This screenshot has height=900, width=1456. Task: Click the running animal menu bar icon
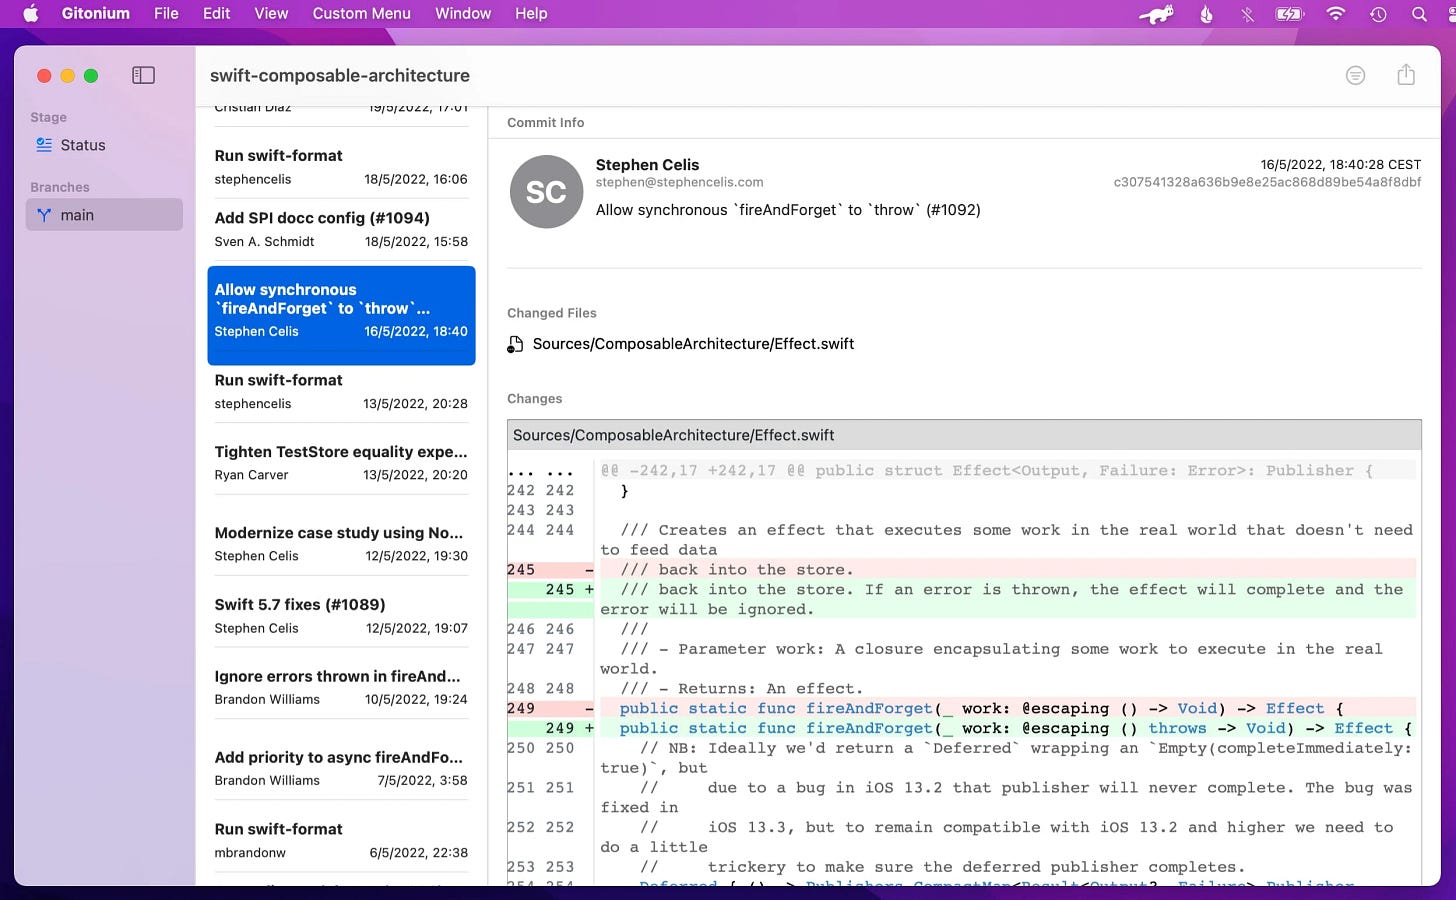[x=1157, y=14]
